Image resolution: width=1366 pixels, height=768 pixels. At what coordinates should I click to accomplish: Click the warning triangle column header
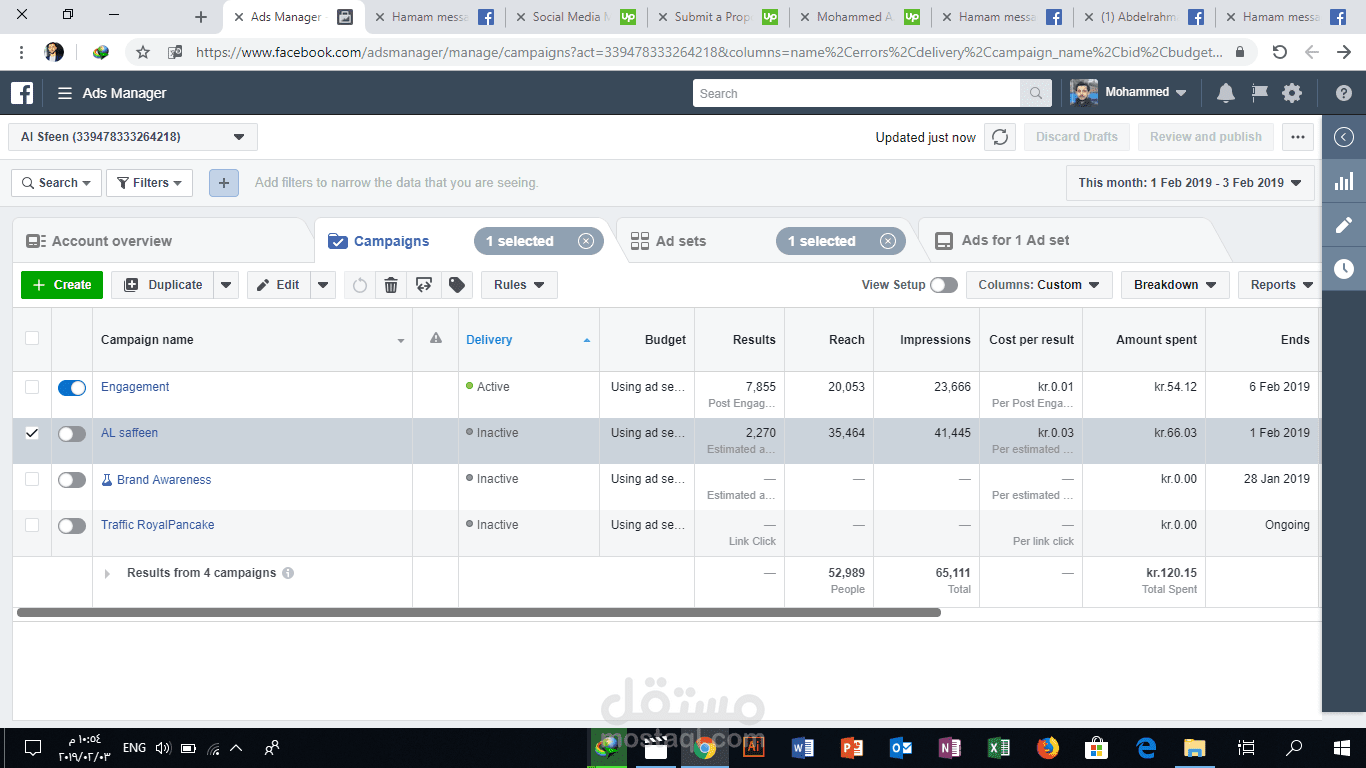point(436,339)
